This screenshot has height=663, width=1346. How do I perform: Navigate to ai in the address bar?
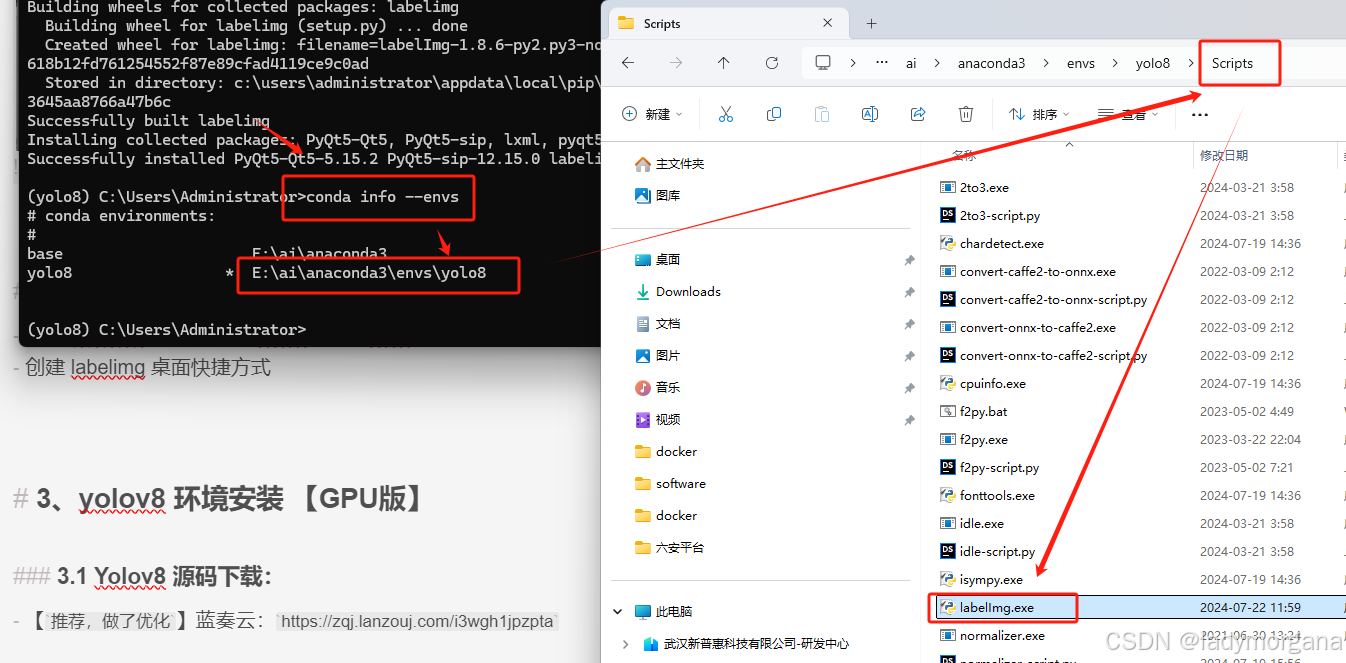tap(911, 63)
